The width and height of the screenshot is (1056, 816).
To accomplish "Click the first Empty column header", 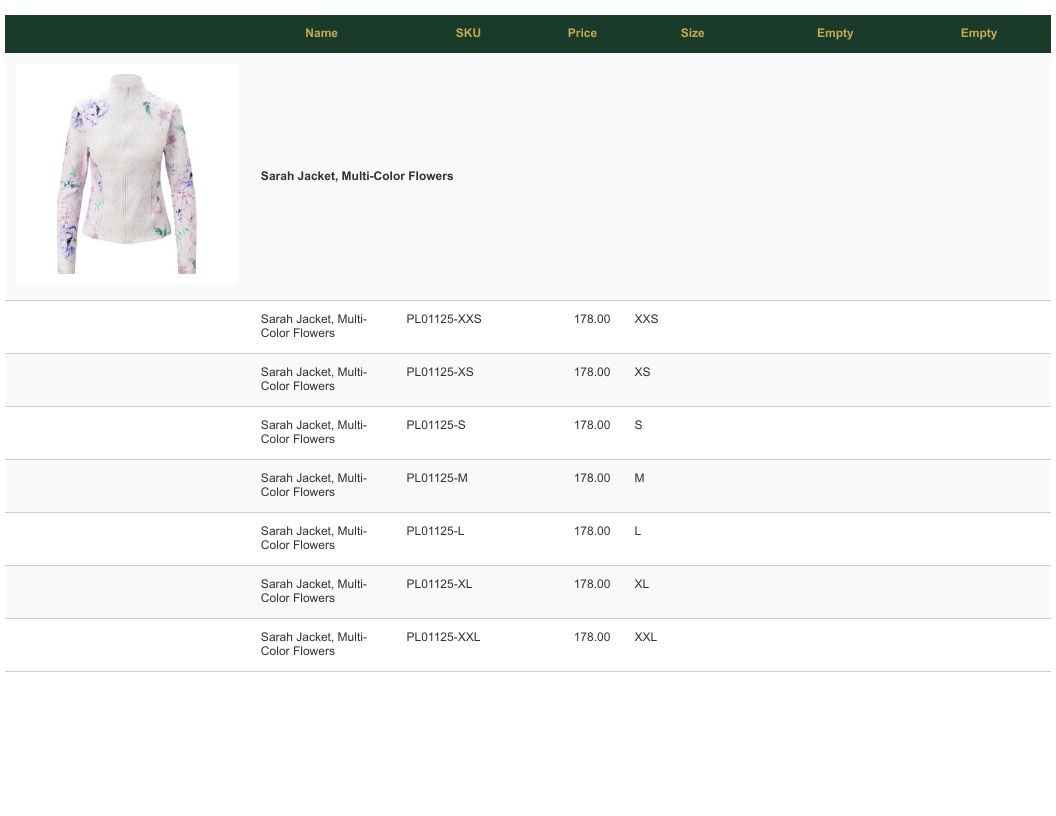I will coord(835,33).
